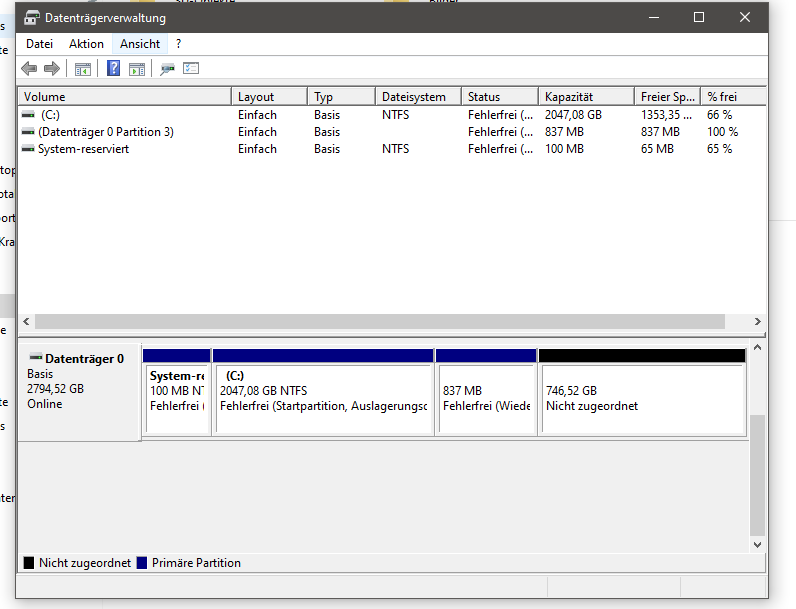Image resolution: width=796 pixels, height=609 pixels.
Task: Sort by the Typ column header
Action: [342, 96]
